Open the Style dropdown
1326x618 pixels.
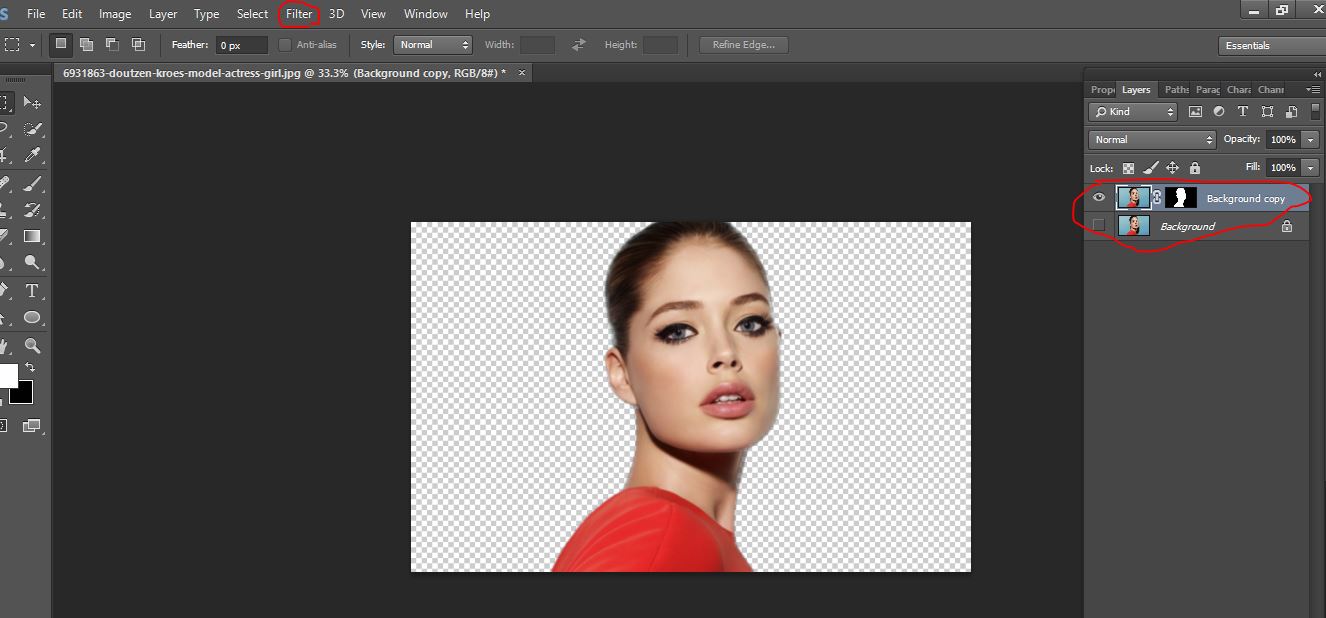point(432,44)
